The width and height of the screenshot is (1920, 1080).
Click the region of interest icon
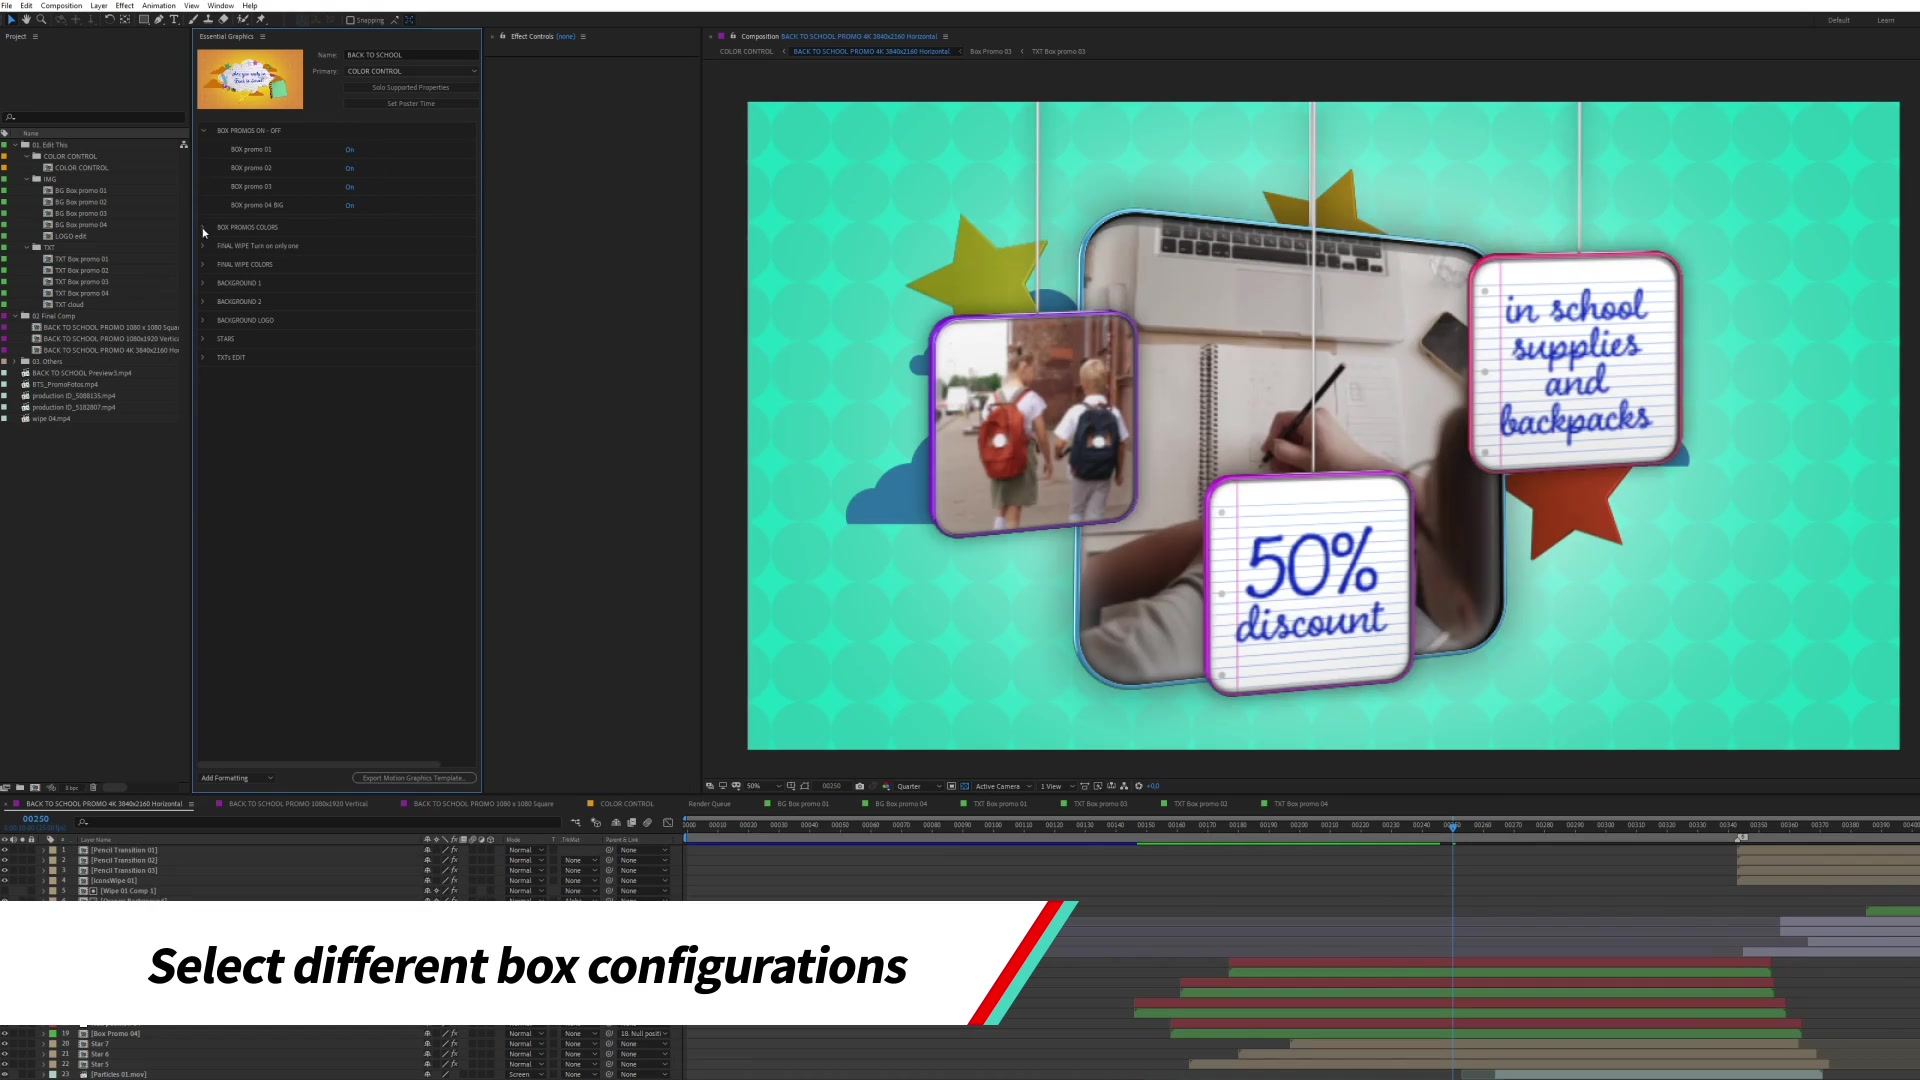point(951,786)
